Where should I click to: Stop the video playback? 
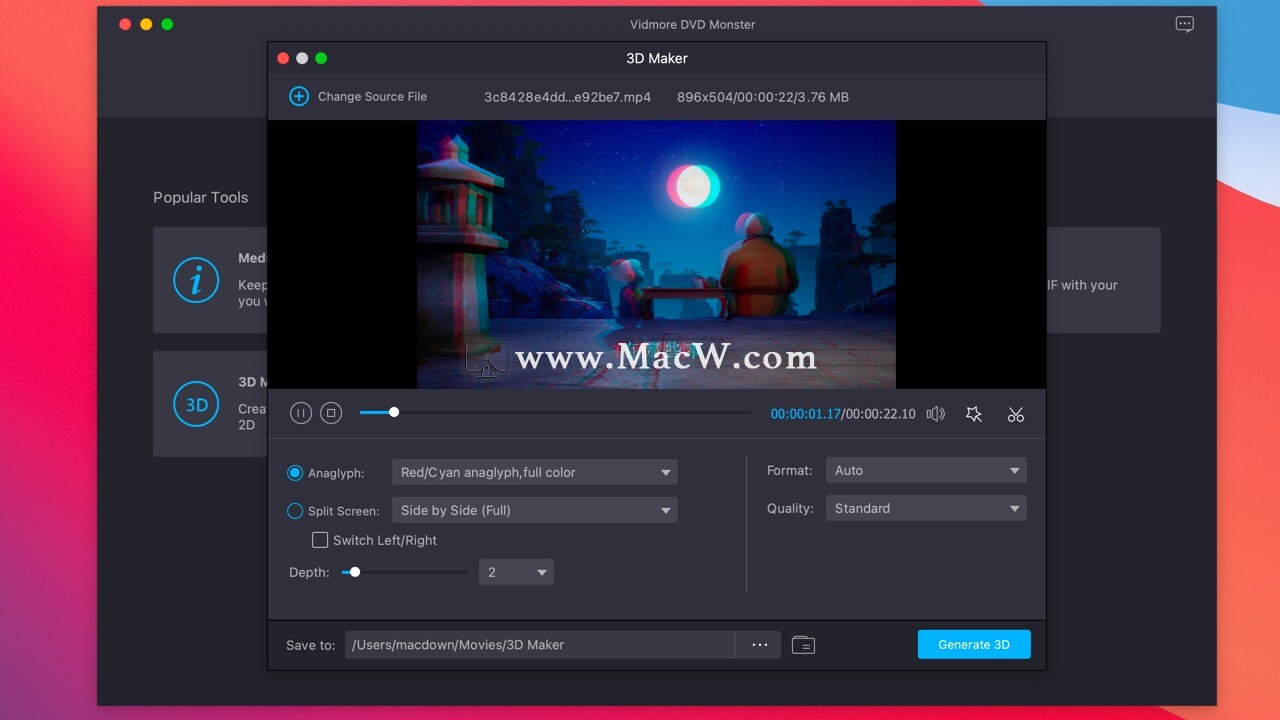click(331, 413)
